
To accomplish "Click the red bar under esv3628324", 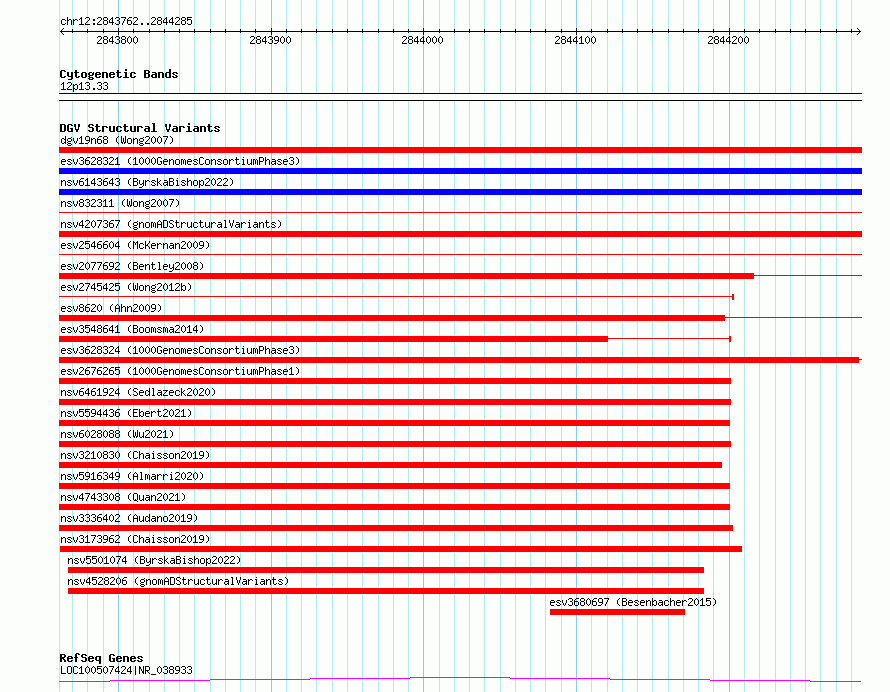I will 459,360.
